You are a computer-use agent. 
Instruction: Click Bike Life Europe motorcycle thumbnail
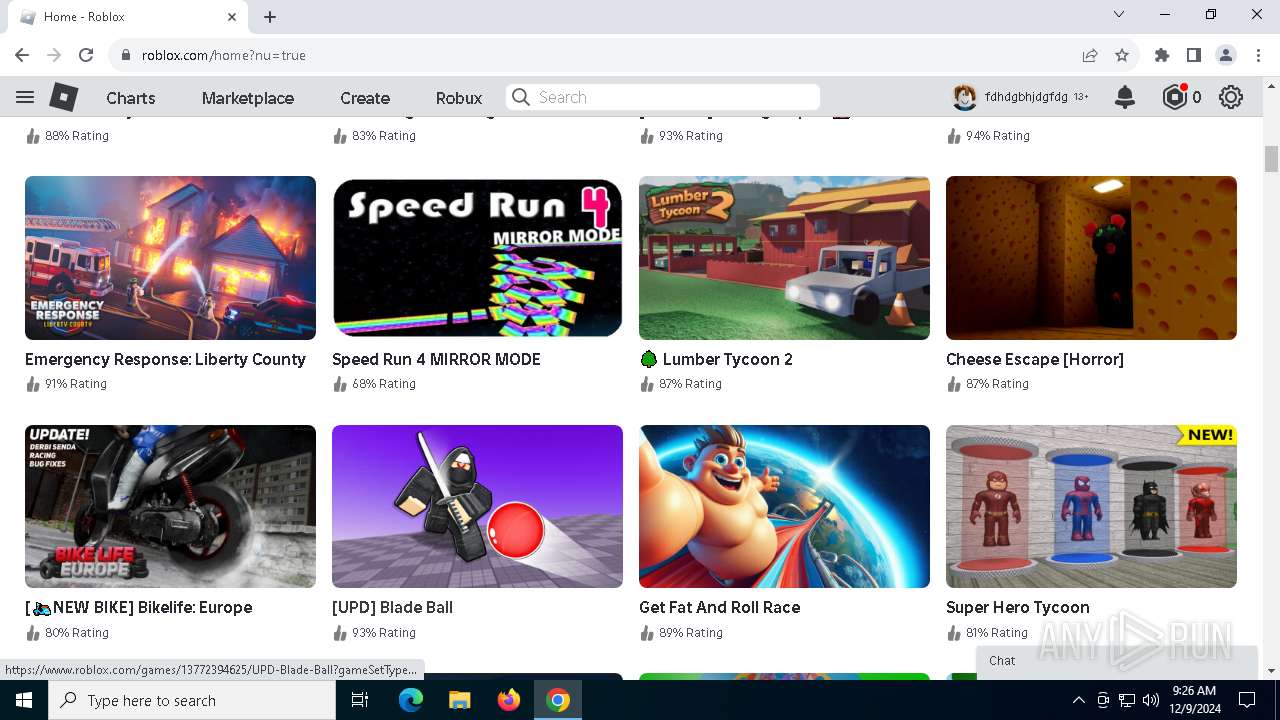tap(170, 506)
